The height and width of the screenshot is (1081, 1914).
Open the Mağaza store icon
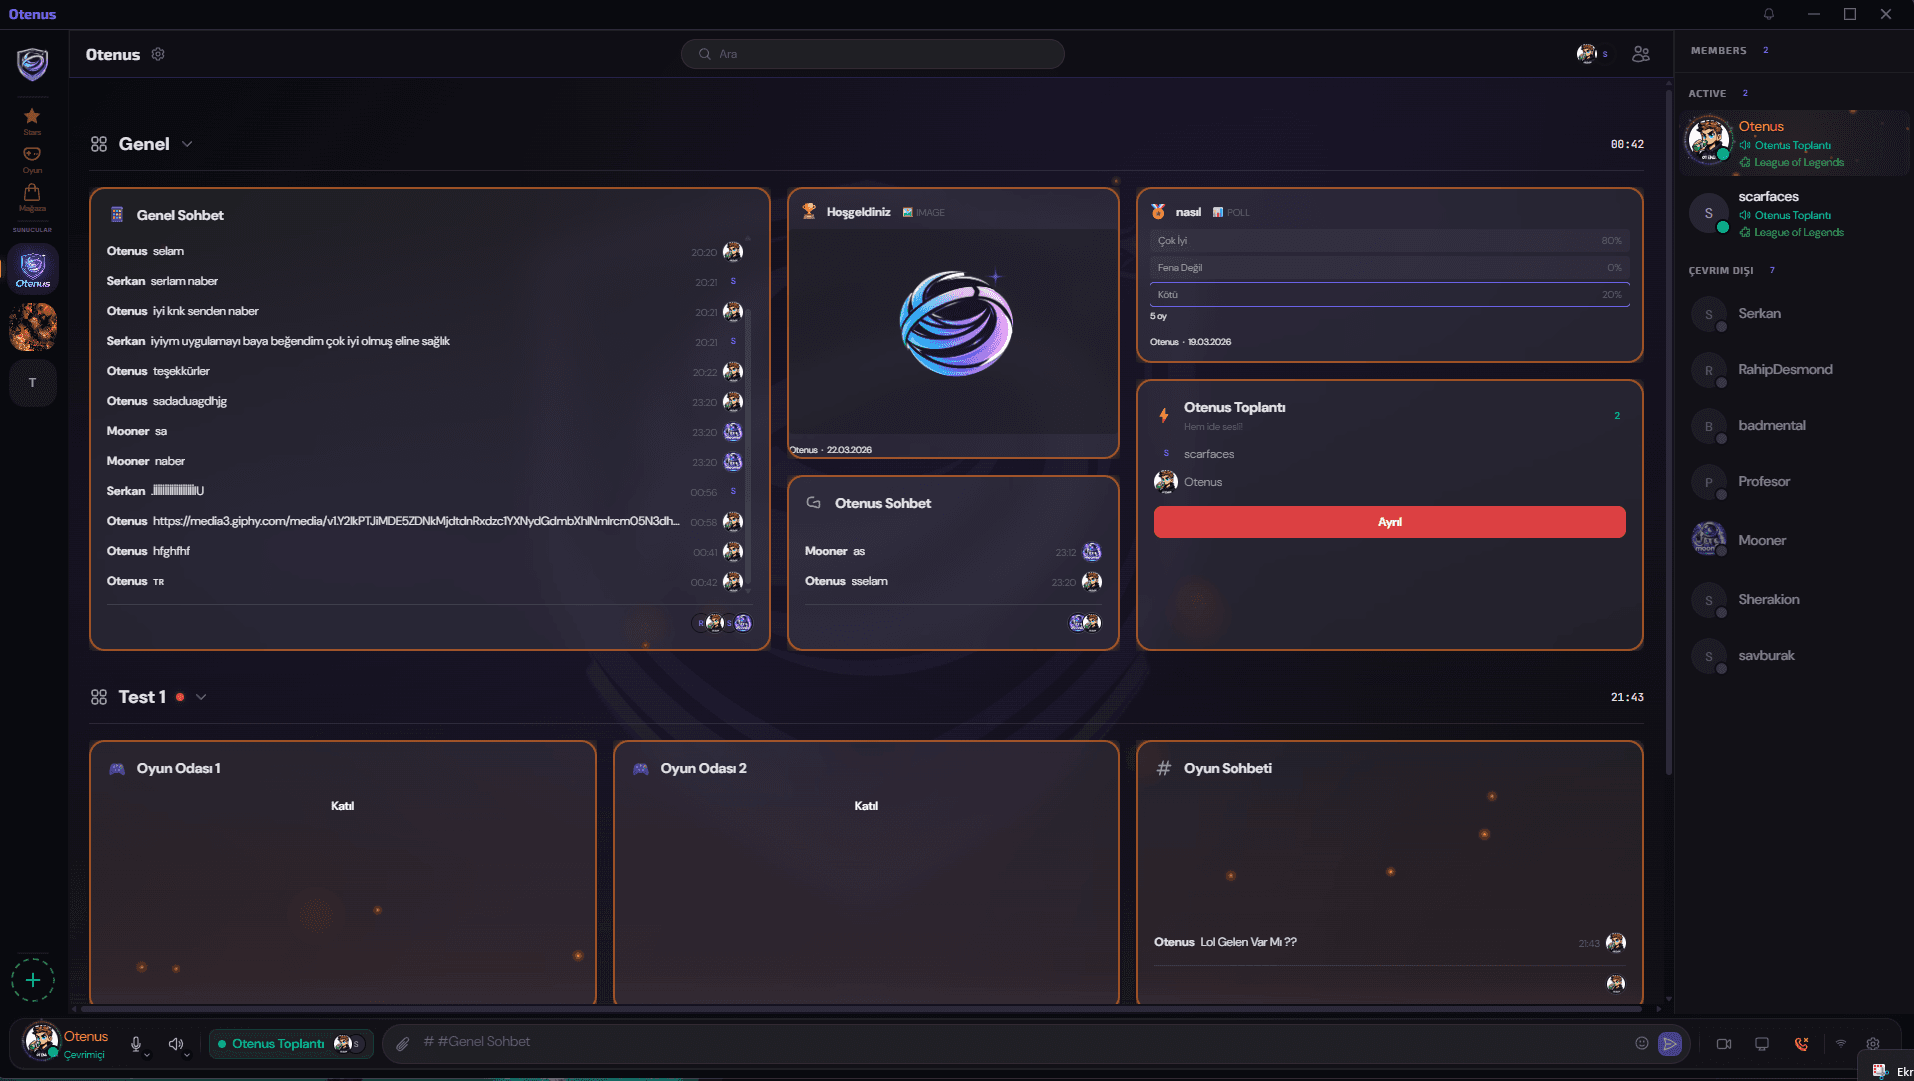coord(32,195)
